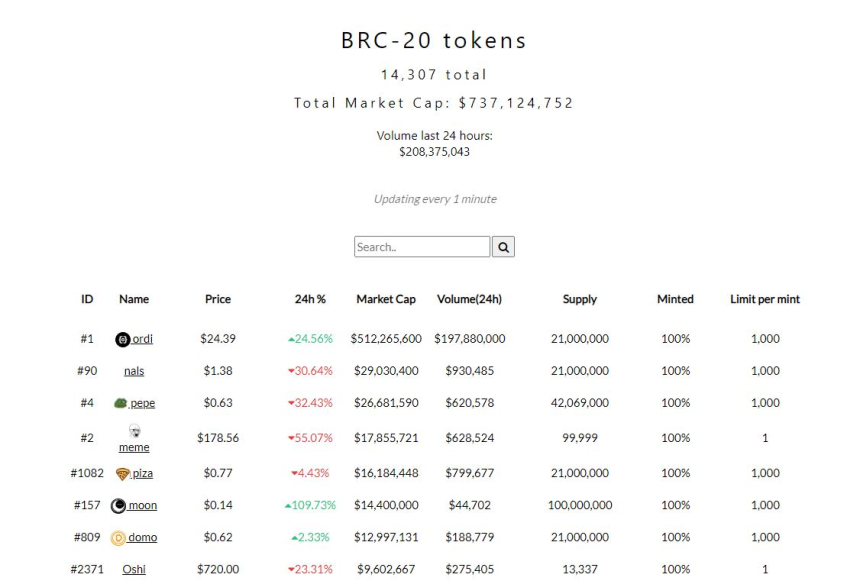Image resolution: width=860 pixels, height=584 pixels.
Task: Select moon's green 109.73% change value
Action: tap(313, 505)
